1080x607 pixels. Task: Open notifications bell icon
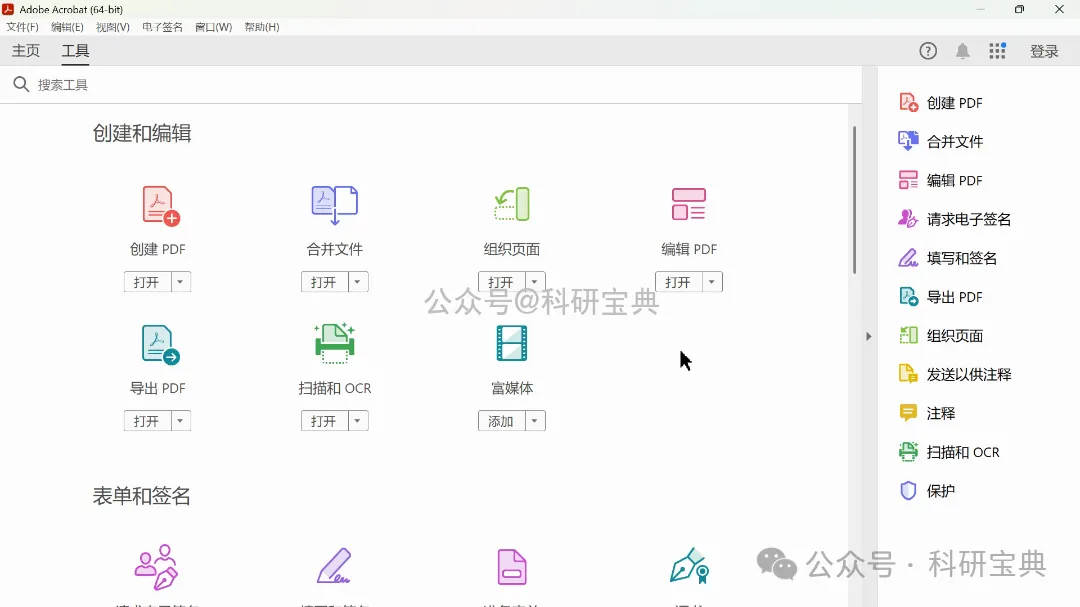(963, 51)
